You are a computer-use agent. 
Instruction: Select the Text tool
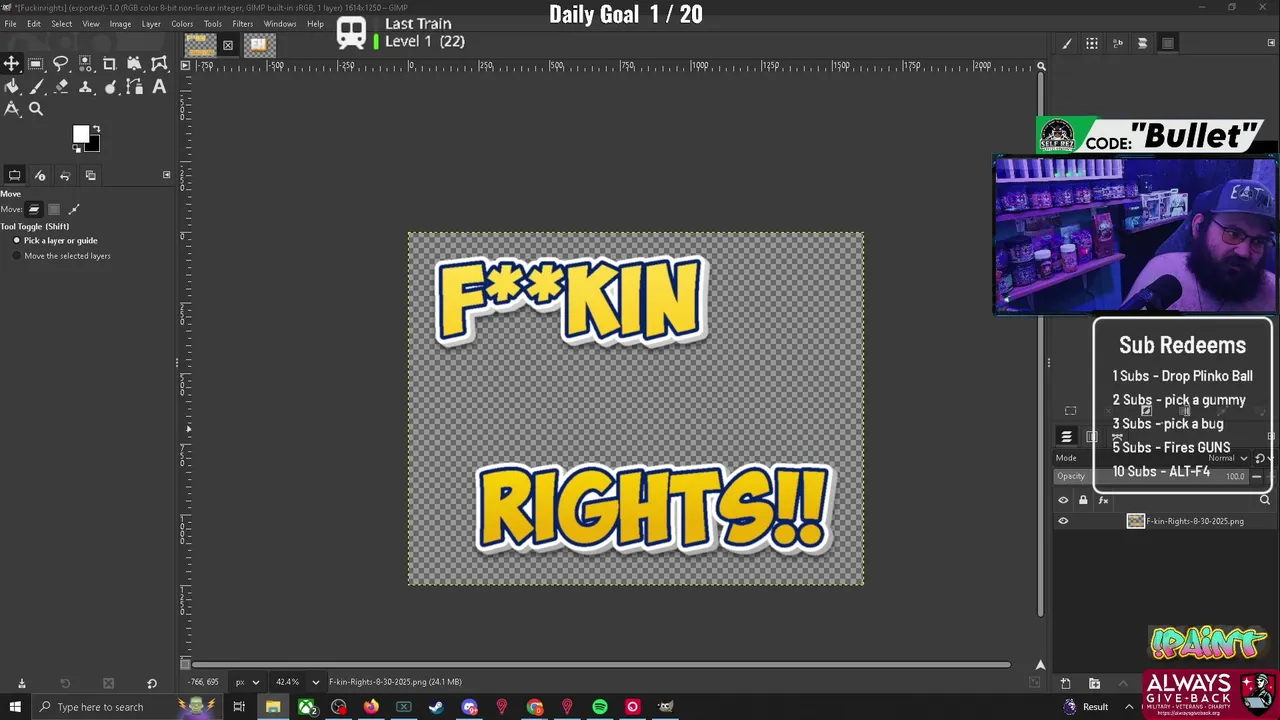(x=159, y=87)
